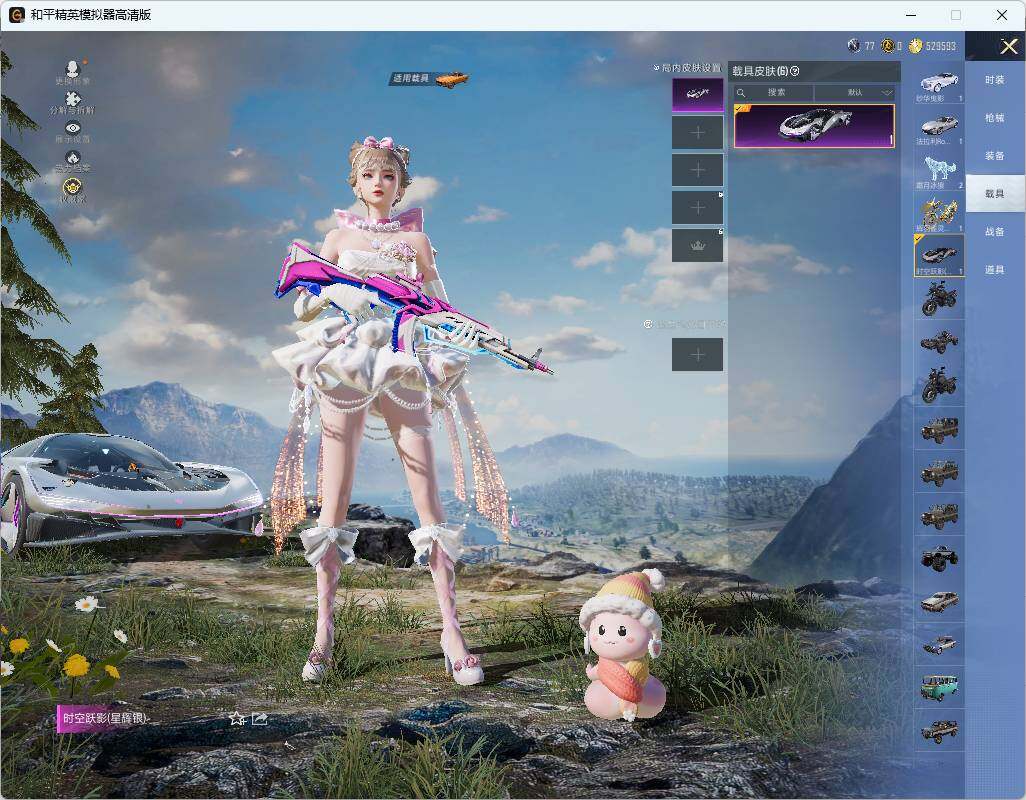Toggle the 展示设置 eye icon
Screen dimensions: 1026x800
[73, 128]
